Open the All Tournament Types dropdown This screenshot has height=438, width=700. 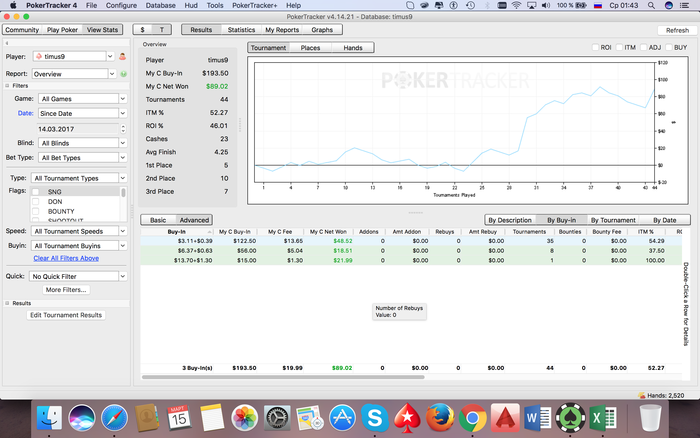(x=79, y=178)
